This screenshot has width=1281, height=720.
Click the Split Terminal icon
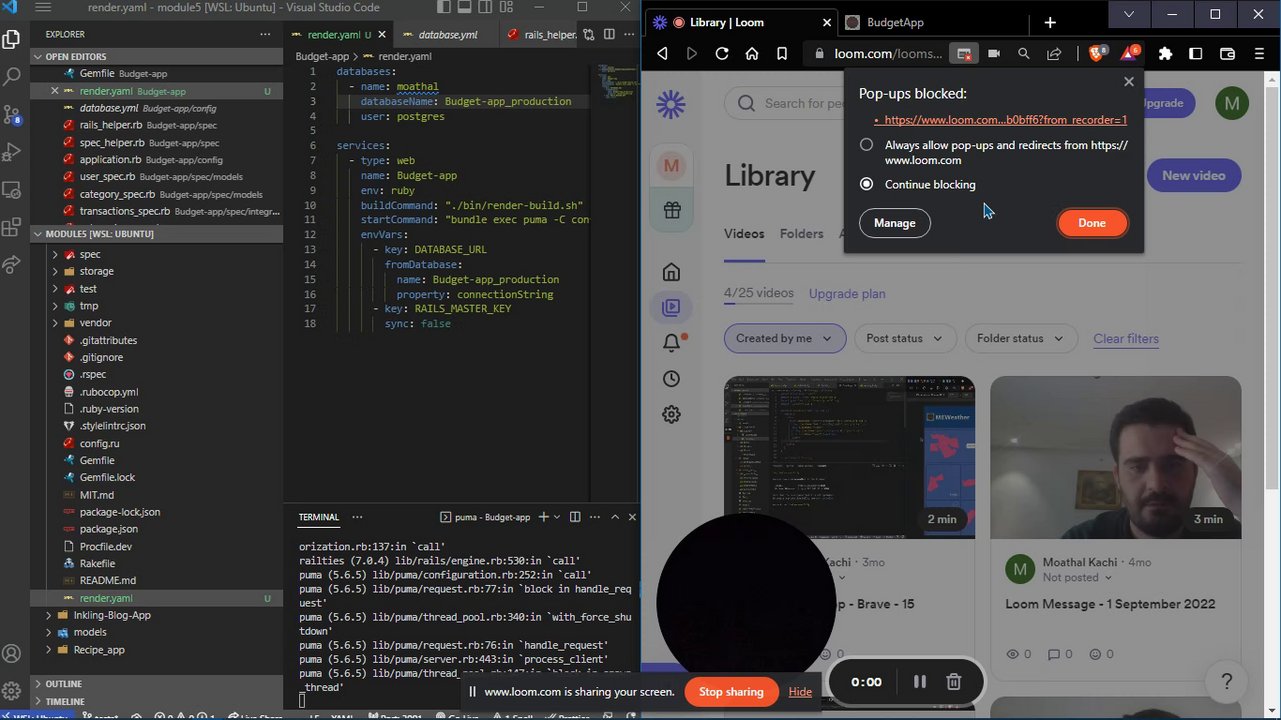(575, 517)
